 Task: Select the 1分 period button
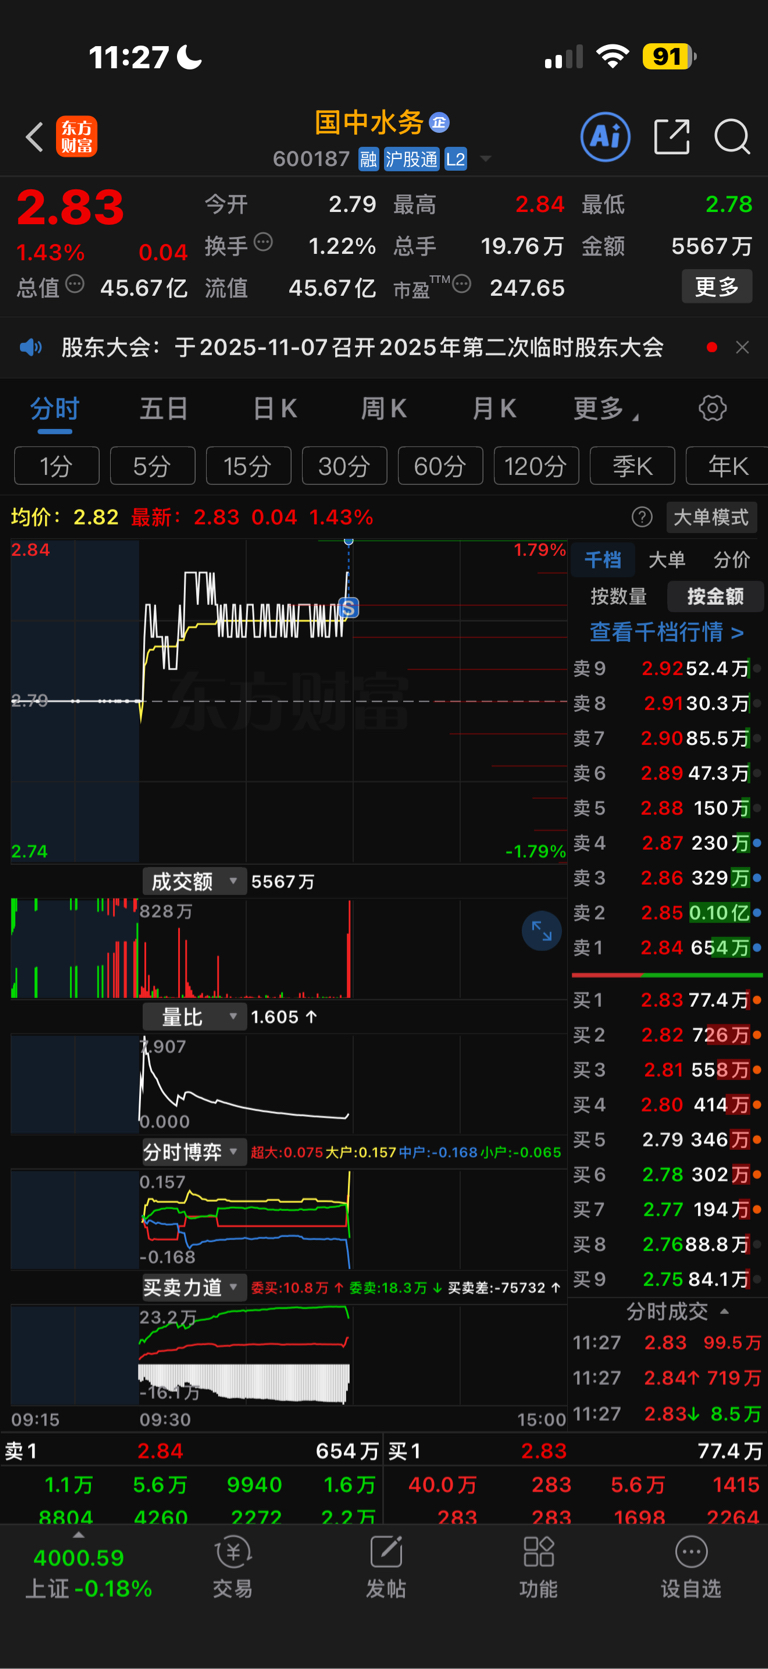[x=57, y=466]
